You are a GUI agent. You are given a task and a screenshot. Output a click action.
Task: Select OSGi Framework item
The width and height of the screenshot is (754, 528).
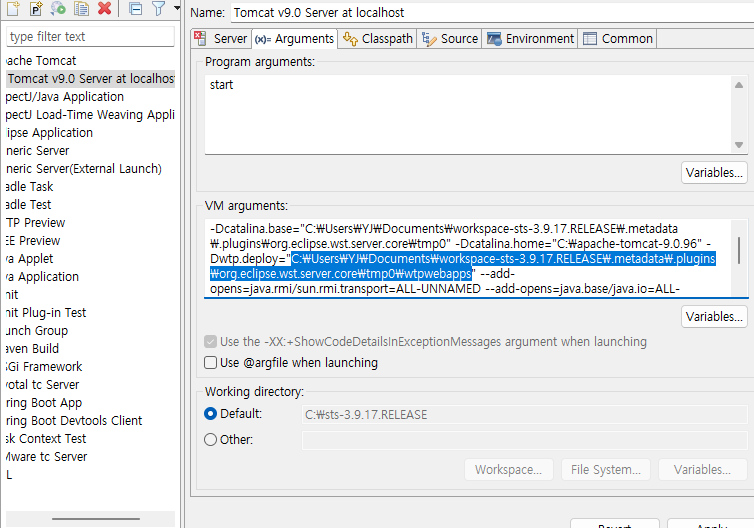44,366
